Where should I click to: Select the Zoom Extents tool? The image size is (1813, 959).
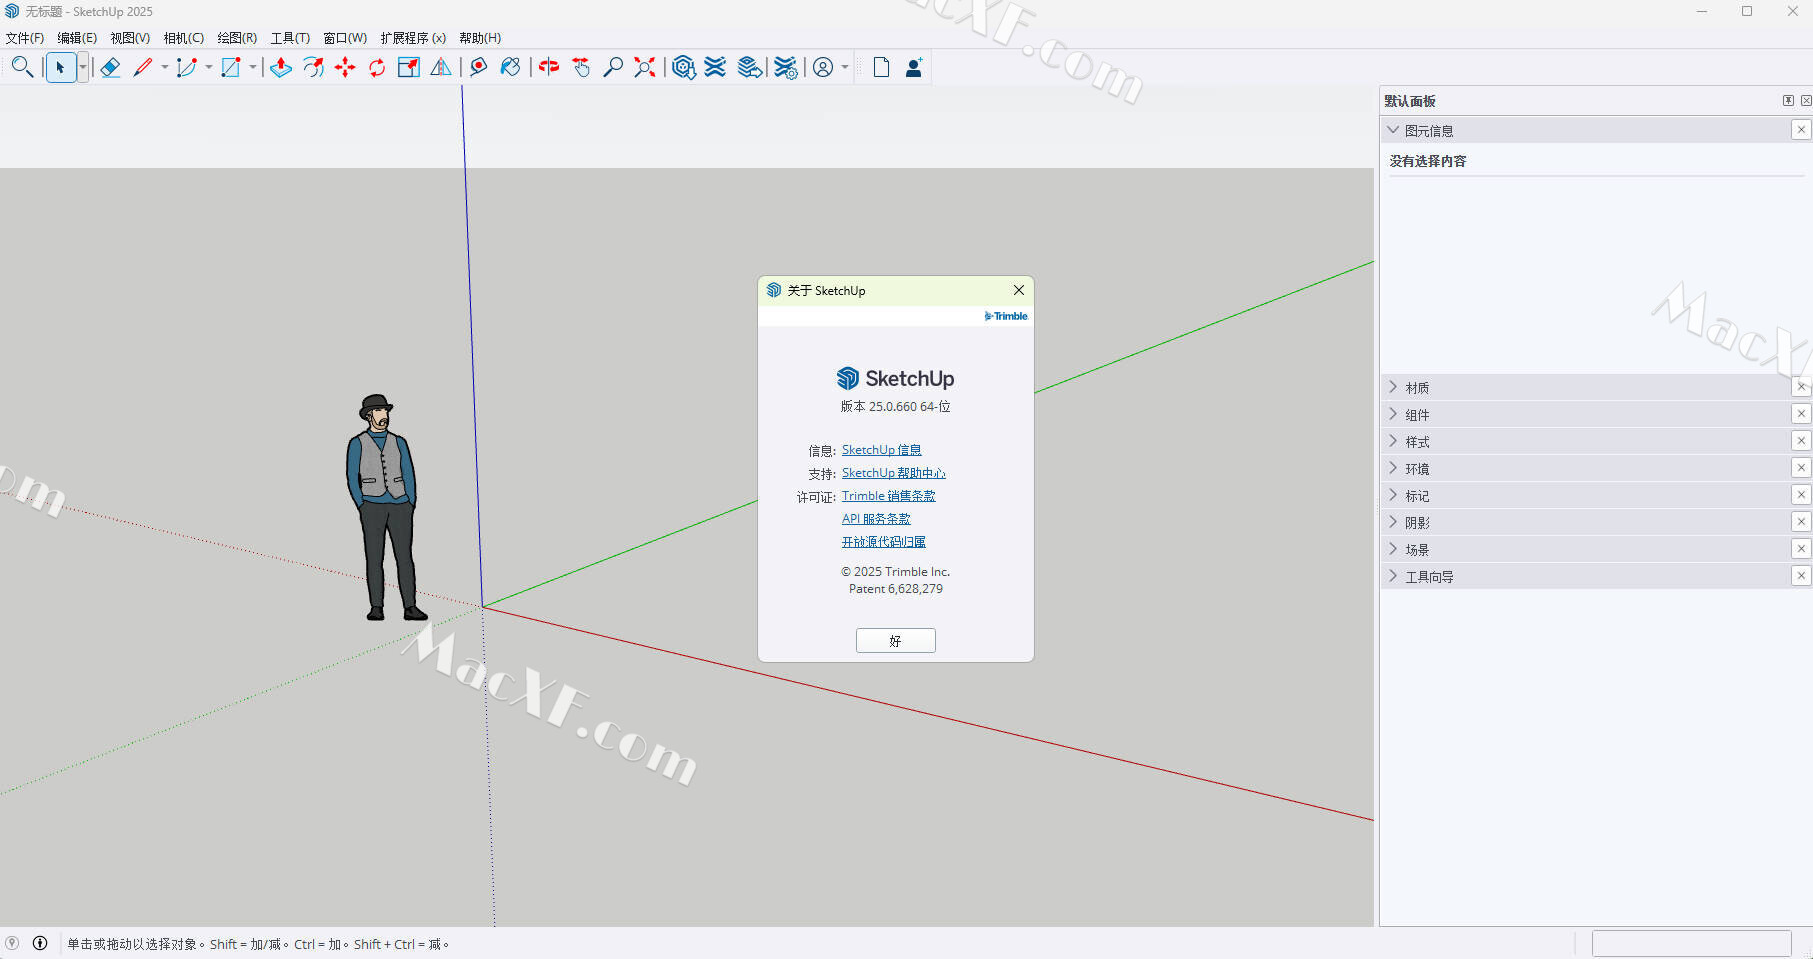[x=645, y=67]
